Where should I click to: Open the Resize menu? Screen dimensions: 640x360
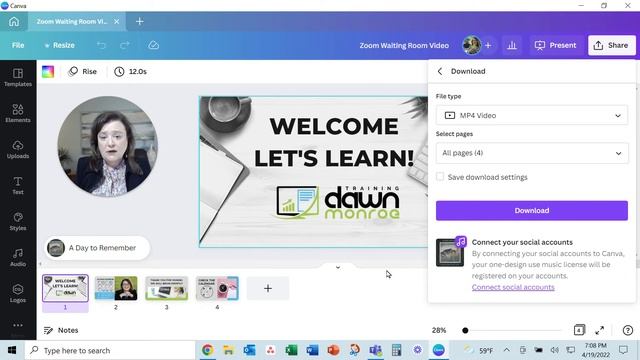[60, 45]
